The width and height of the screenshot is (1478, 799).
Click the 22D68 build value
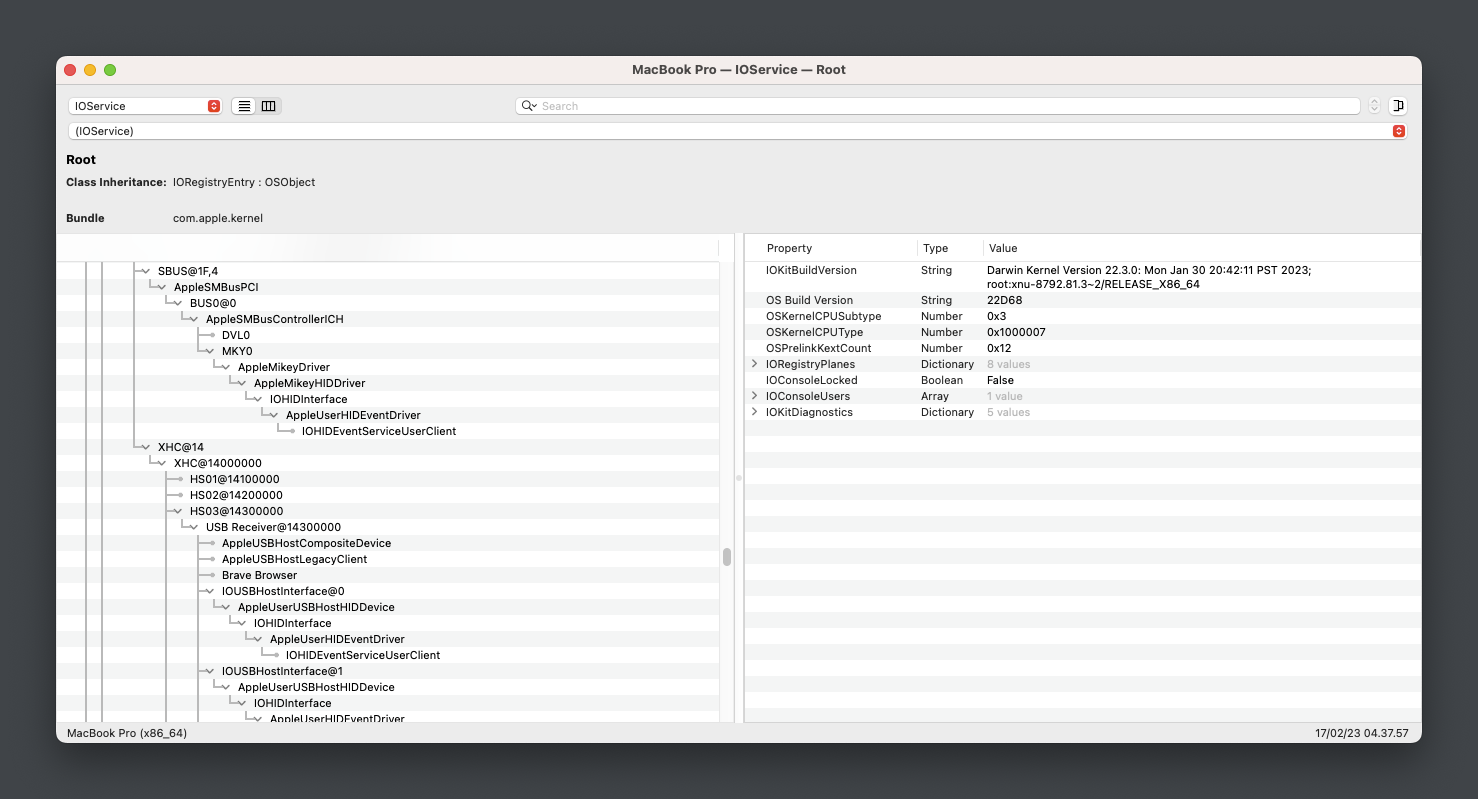pyautogui.click(x=1003, y=300)
